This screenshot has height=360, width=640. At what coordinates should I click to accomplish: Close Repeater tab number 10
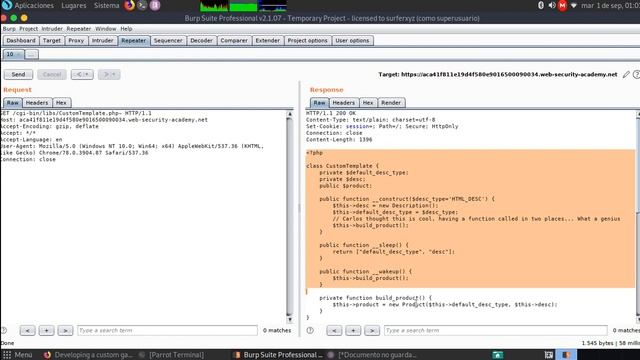pyautogui.click(x=19, y=54)
